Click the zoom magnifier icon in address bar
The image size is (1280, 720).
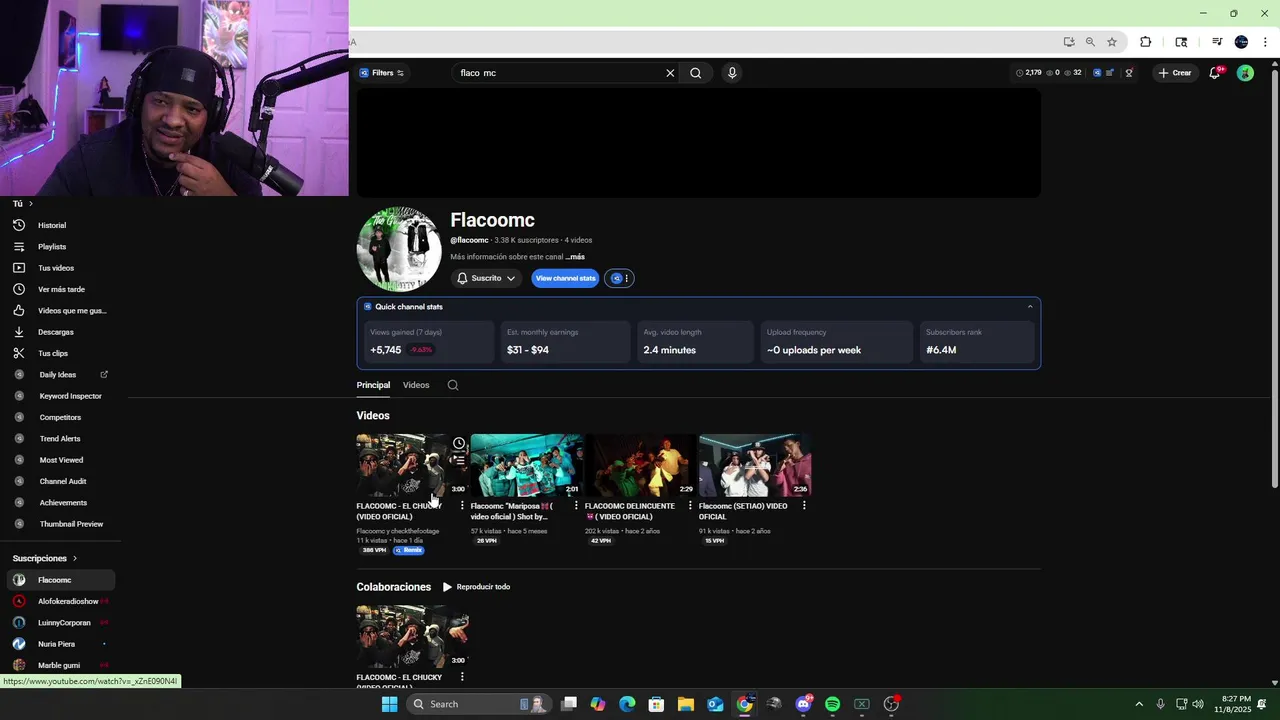point(1090,42)
